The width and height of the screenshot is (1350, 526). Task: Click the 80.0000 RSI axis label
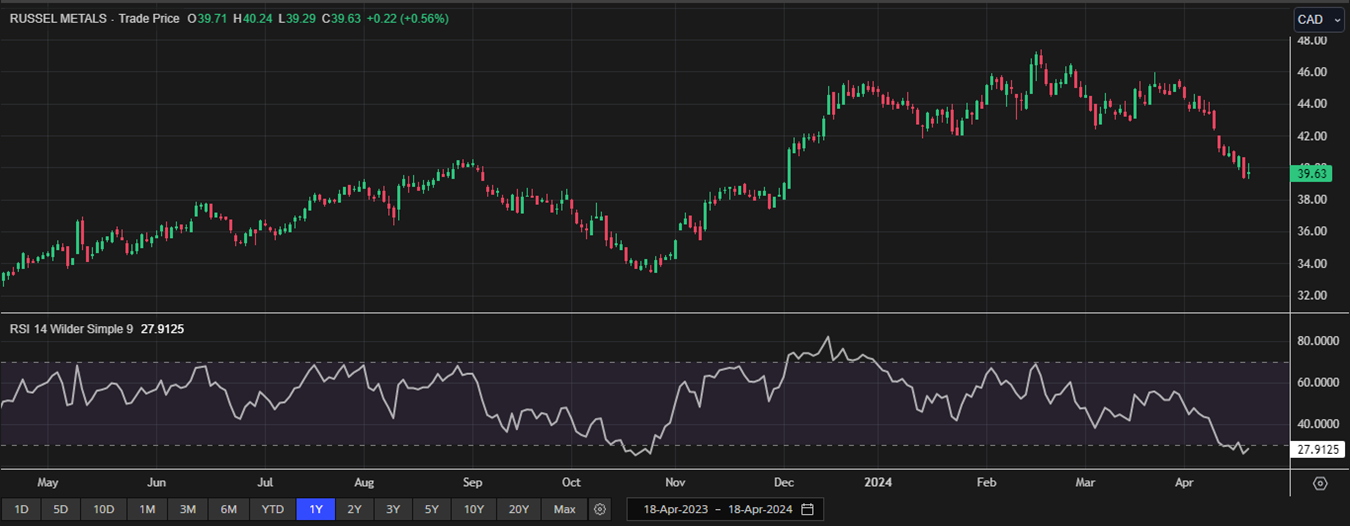[1317, 341]
